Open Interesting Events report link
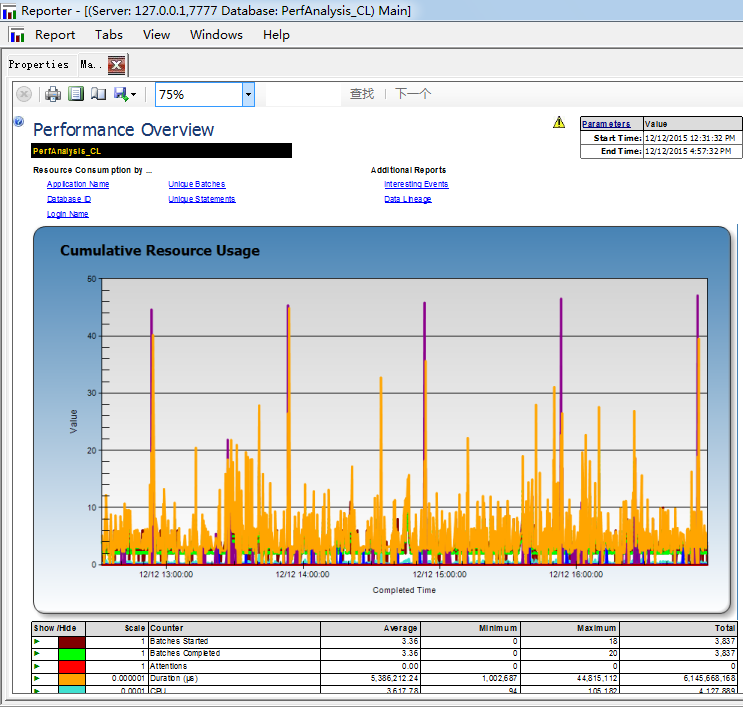 (x=416, y=184)
